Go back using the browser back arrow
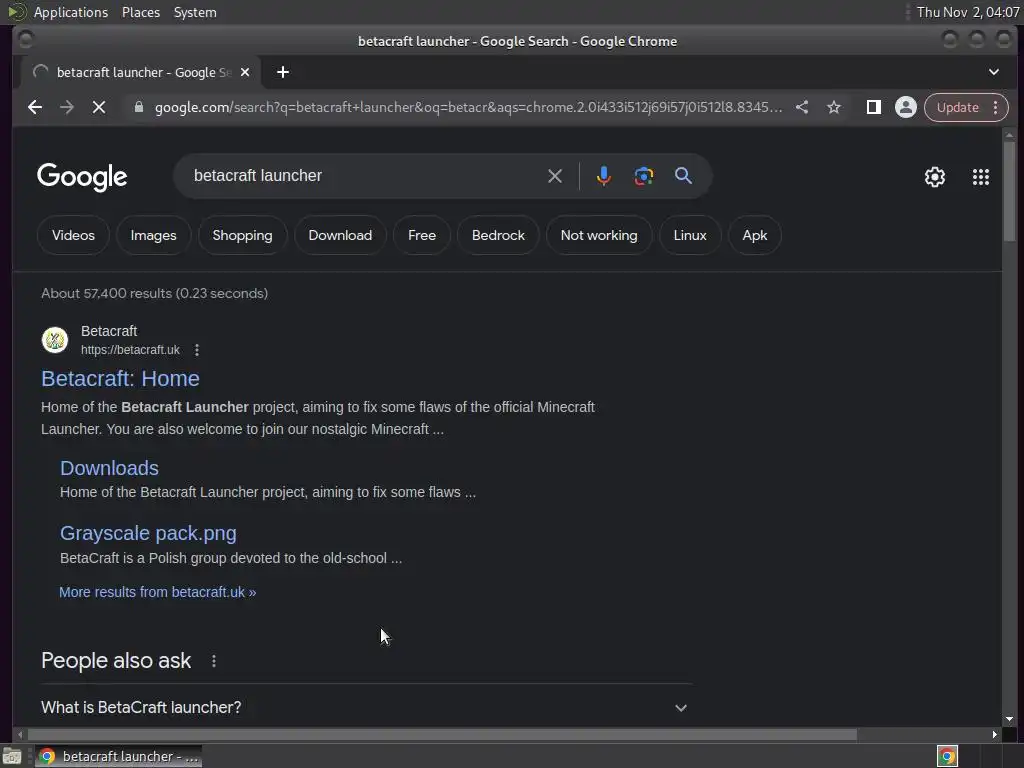Screen dimensions: 1024x768 click(35, 107)
